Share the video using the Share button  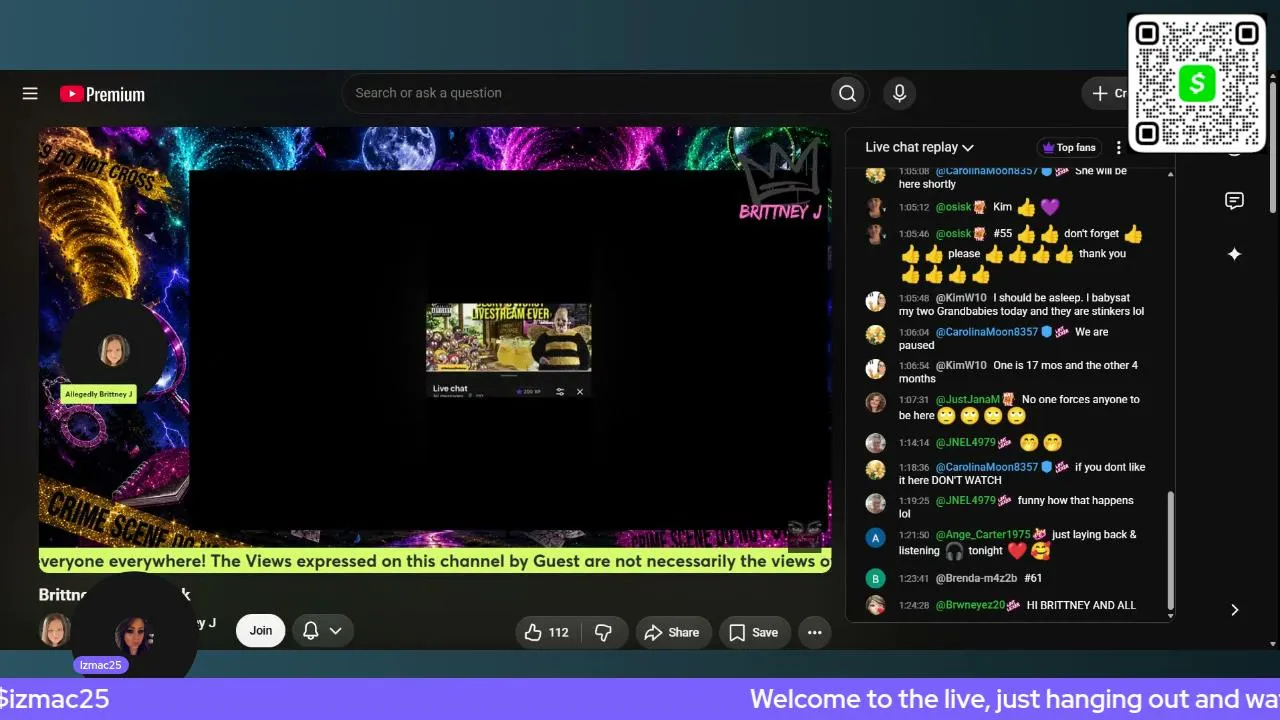point(672,632)
